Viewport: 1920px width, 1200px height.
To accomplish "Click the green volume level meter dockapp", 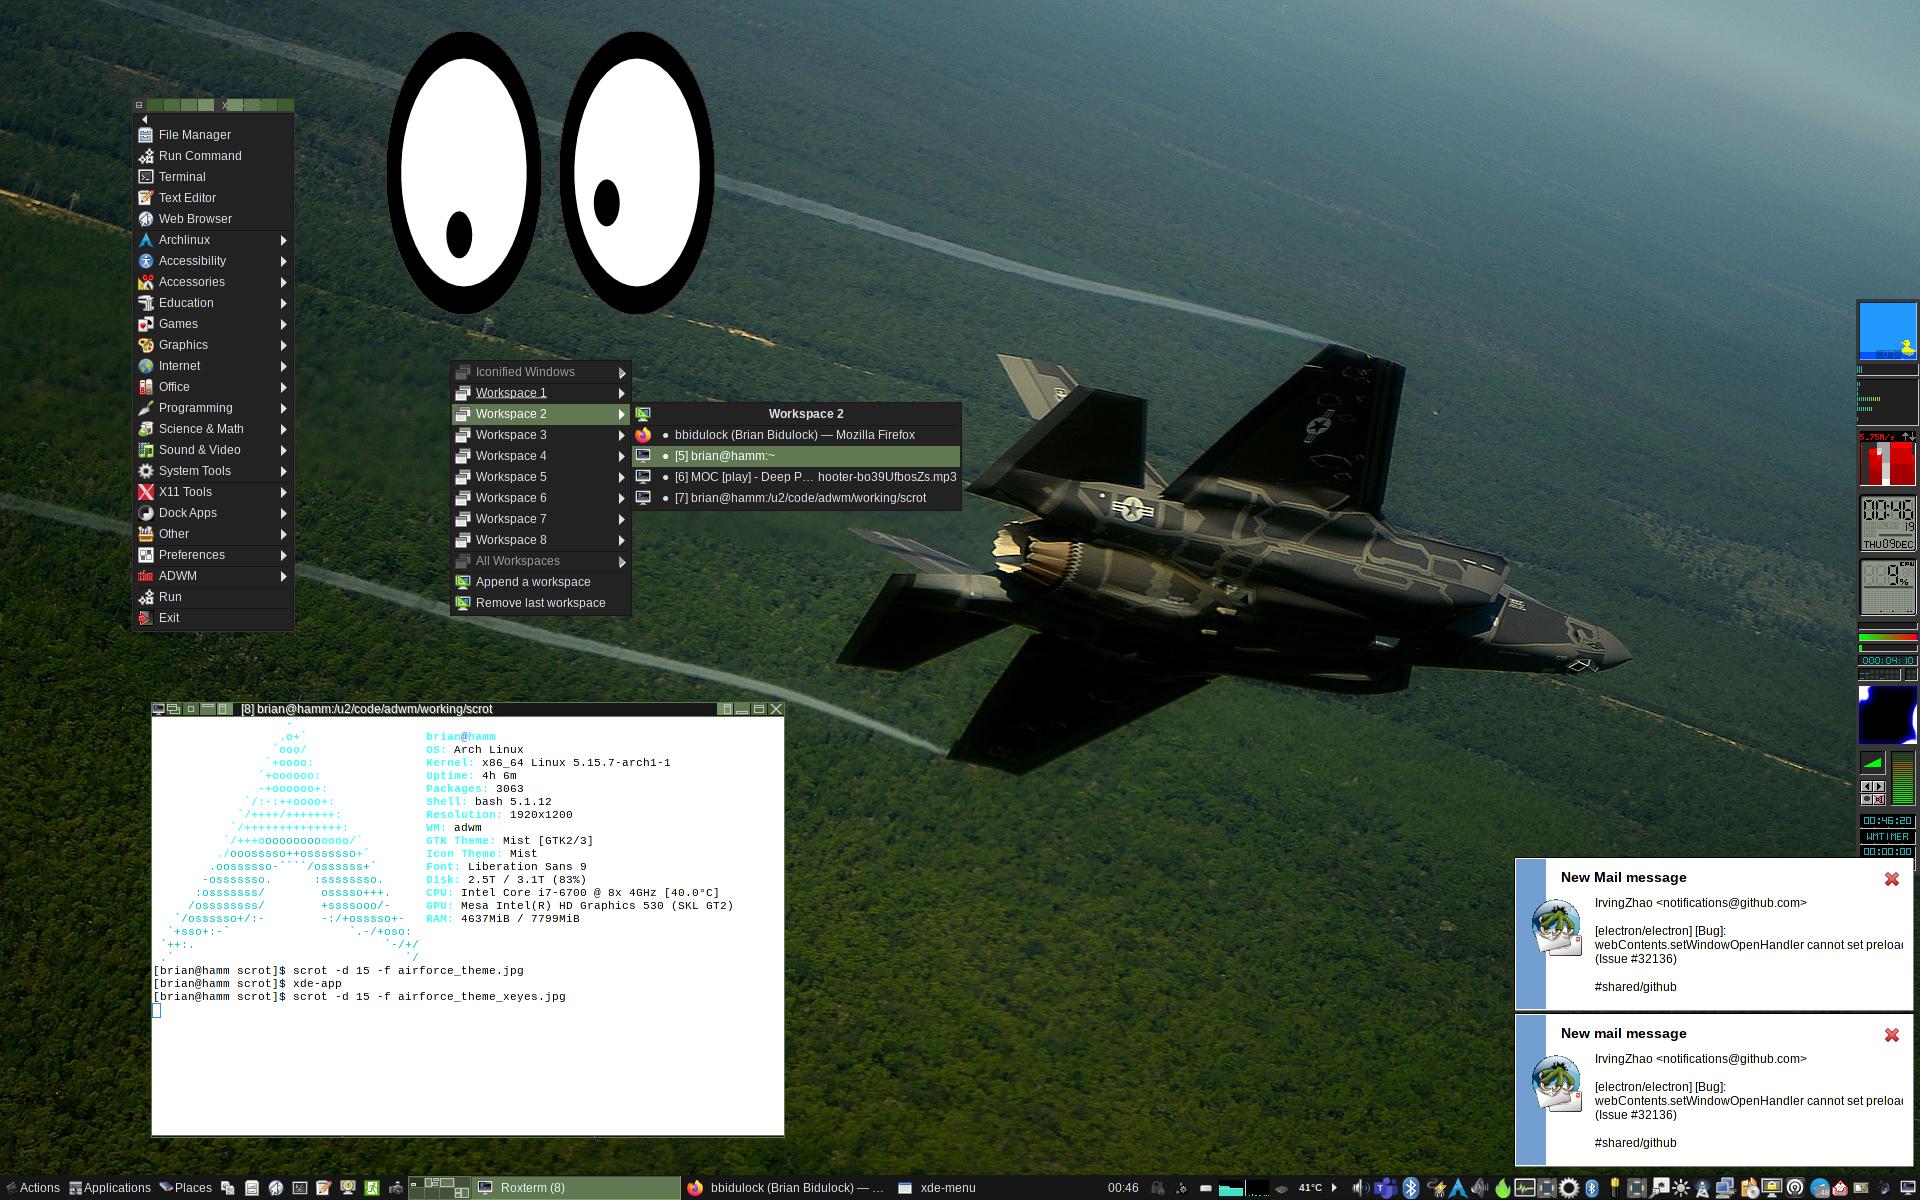I will (x=1902, y=778).
